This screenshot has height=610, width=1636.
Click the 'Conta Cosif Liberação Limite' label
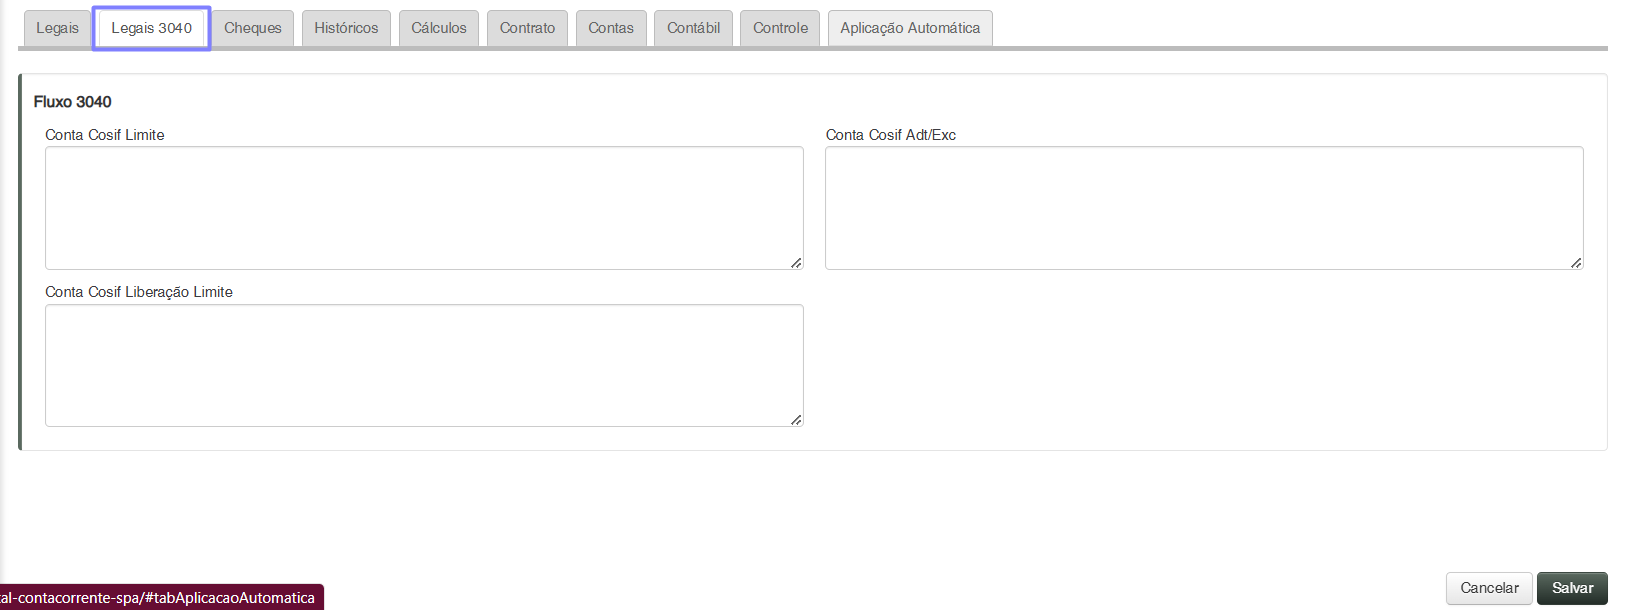click(139, 292)
